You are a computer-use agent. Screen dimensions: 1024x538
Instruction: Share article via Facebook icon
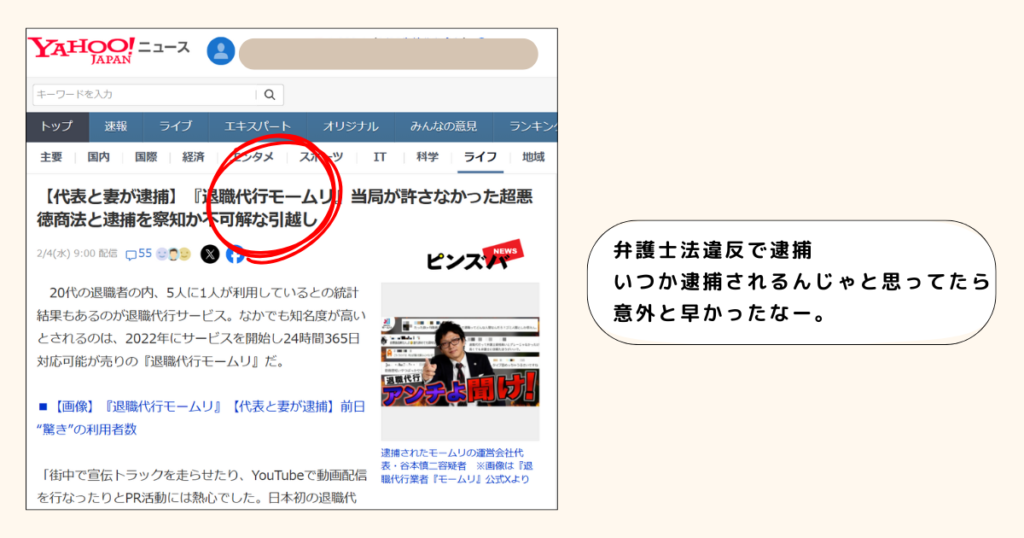pos(235,254)
